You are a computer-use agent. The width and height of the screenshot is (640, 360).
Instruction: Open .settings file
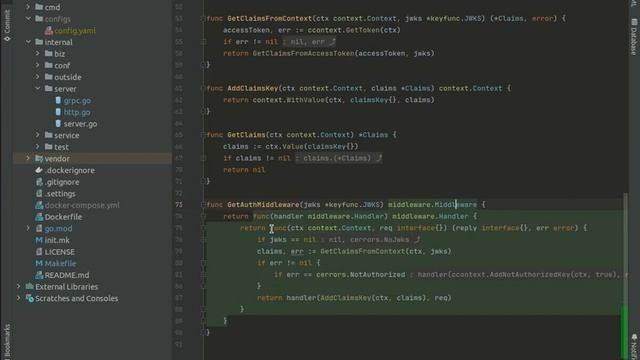coord(60,193)
